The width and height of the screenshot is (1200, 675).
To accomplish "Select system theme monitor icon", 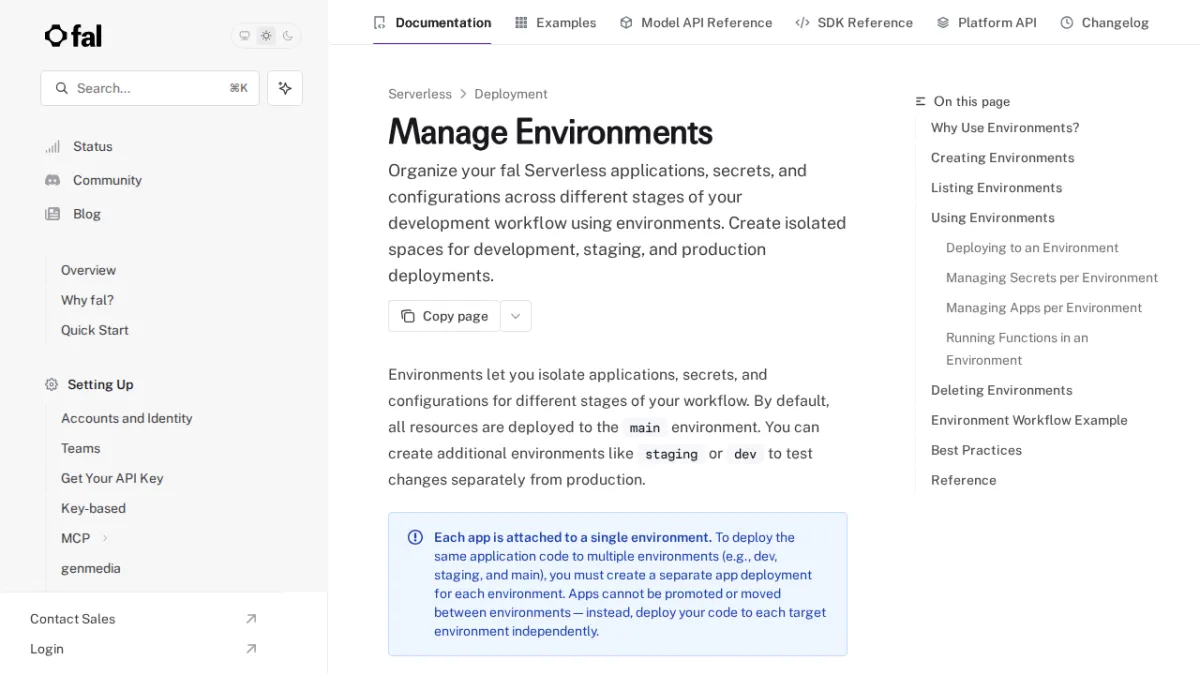I will (244, 36).
